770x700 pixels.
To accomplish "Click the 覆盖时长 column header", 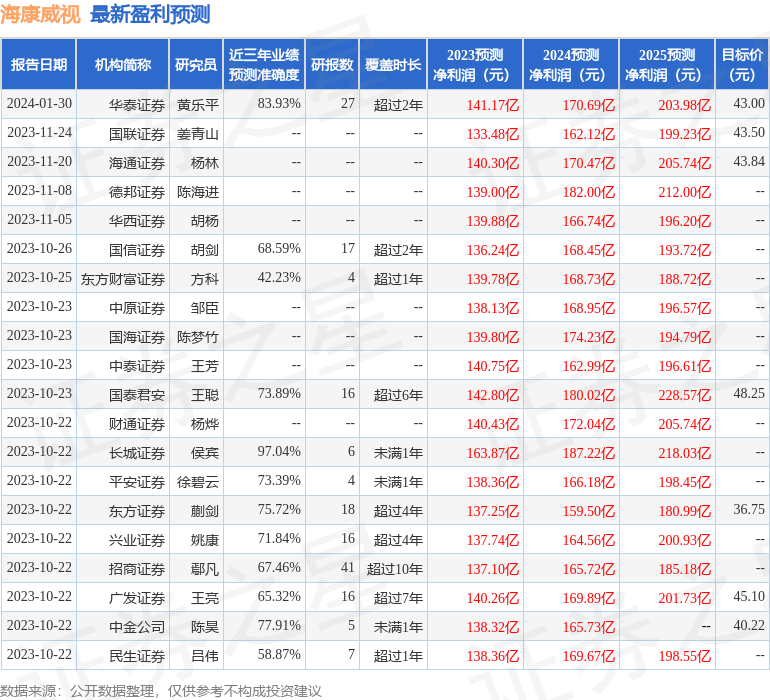I will tap(393, 64).
